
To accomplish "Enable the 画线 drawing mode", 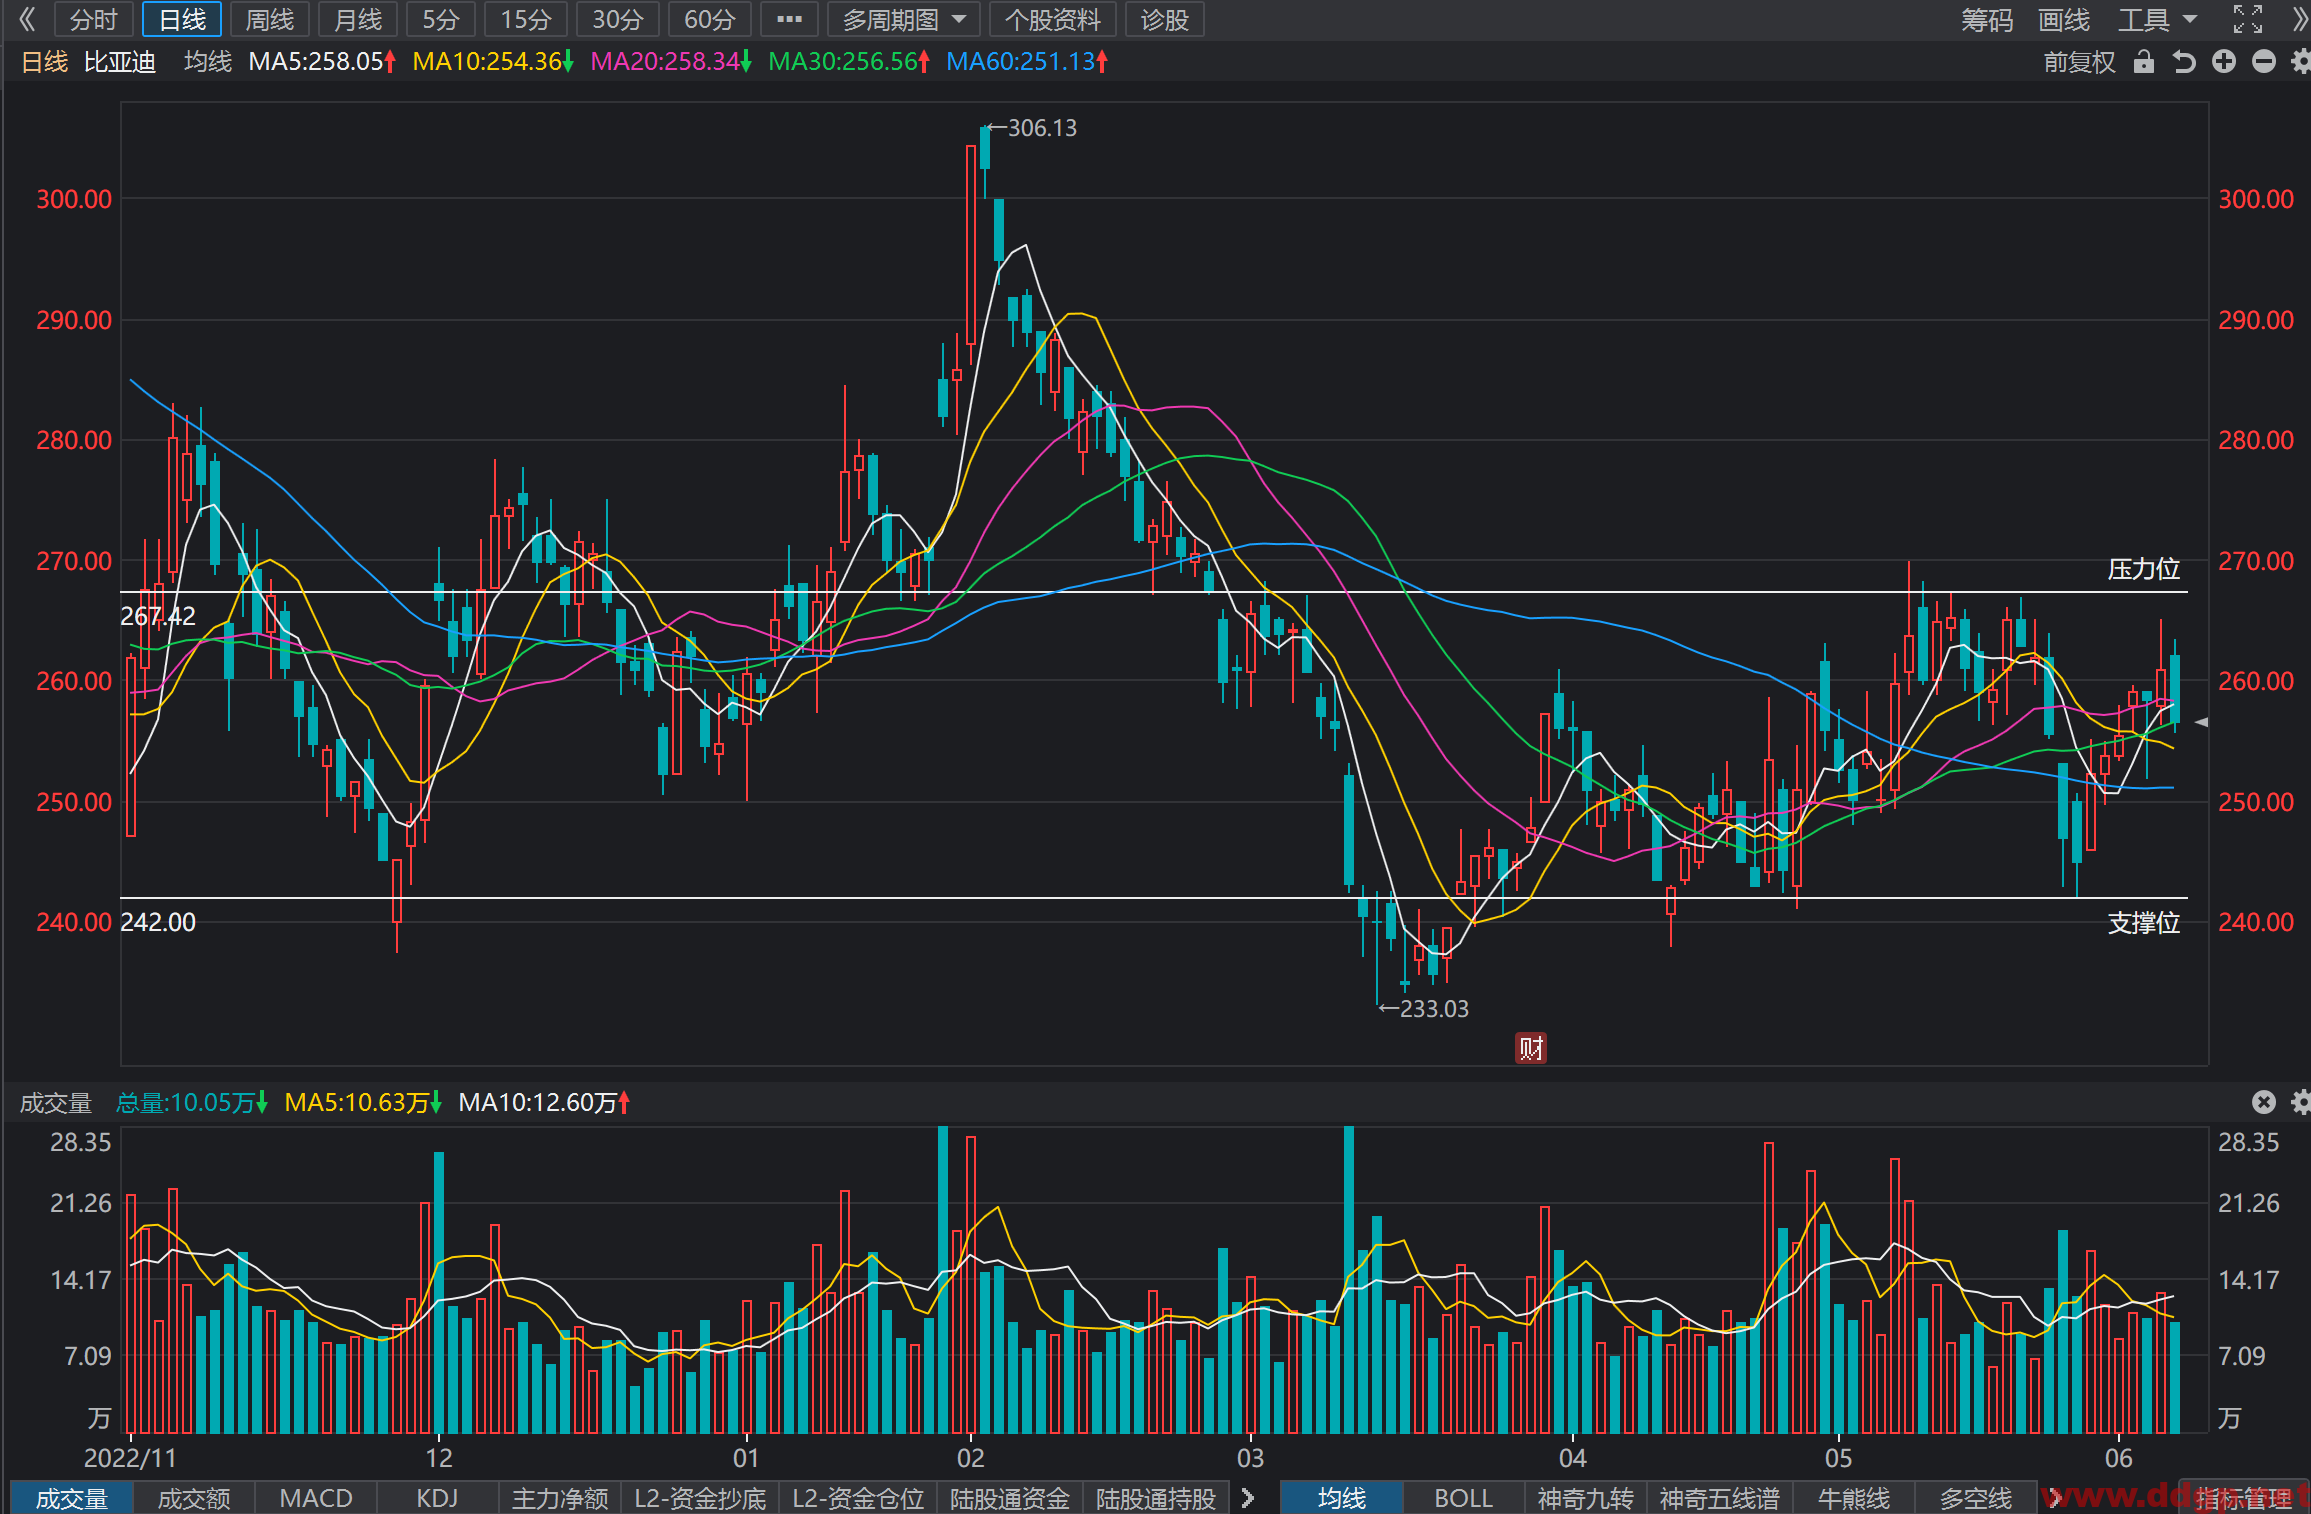I will pos(2064,19).
